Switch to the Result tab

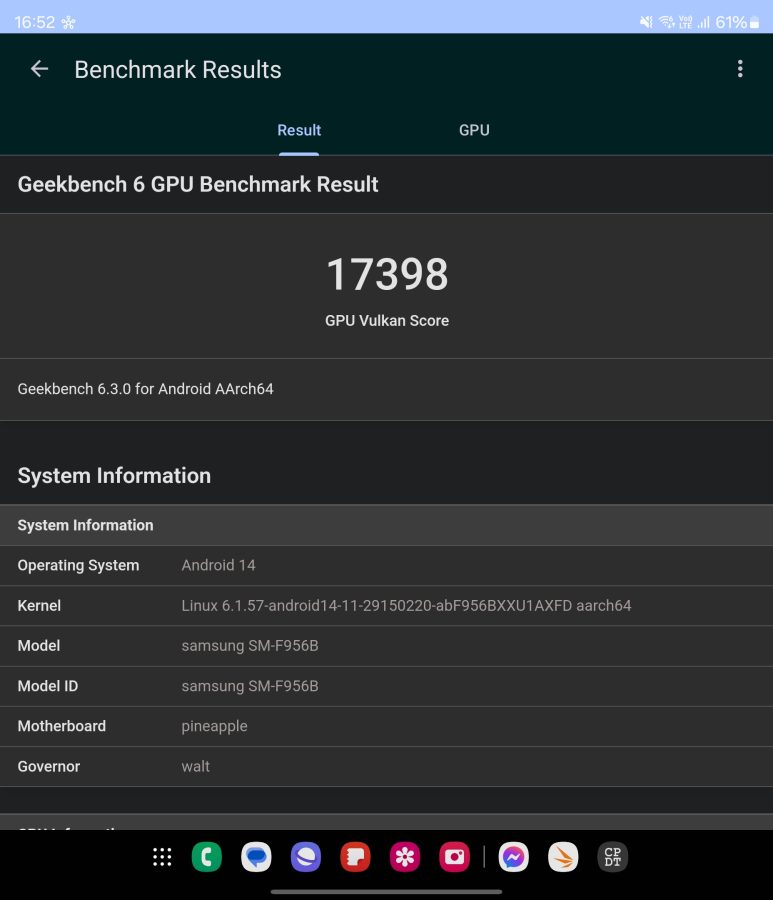point(299,130)
